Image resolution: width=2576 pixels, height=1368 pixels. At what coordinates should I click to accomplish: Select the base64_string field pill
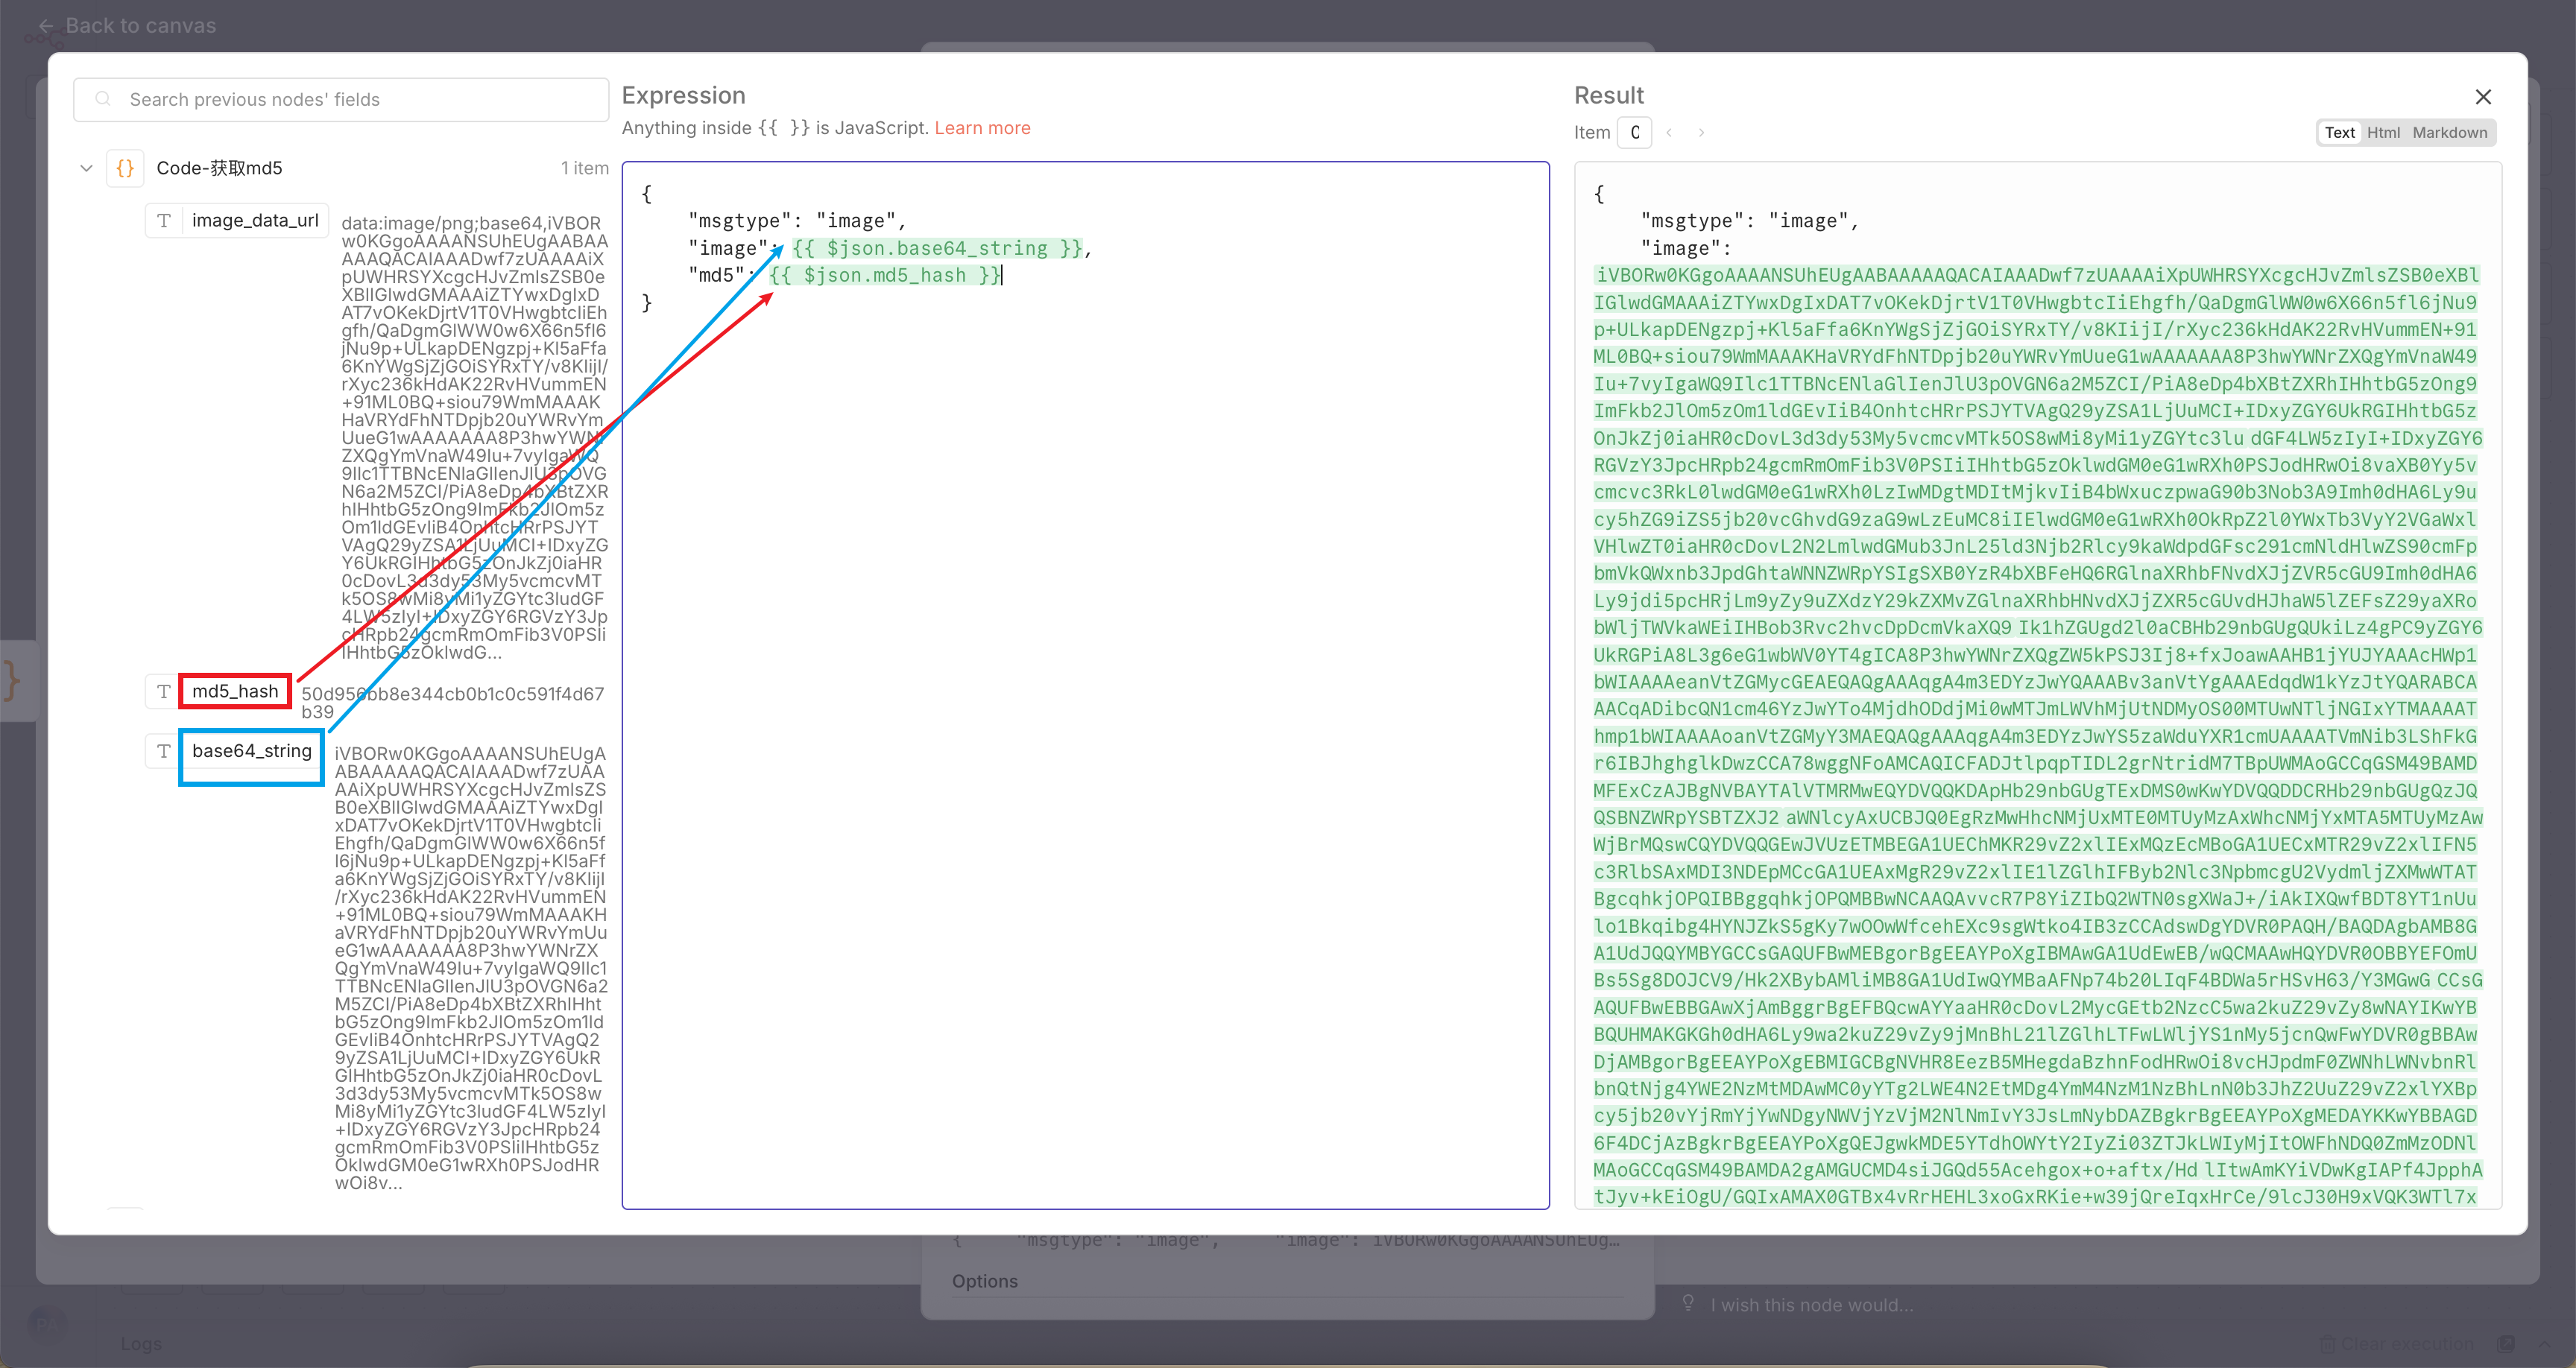(x=251, y=751)
